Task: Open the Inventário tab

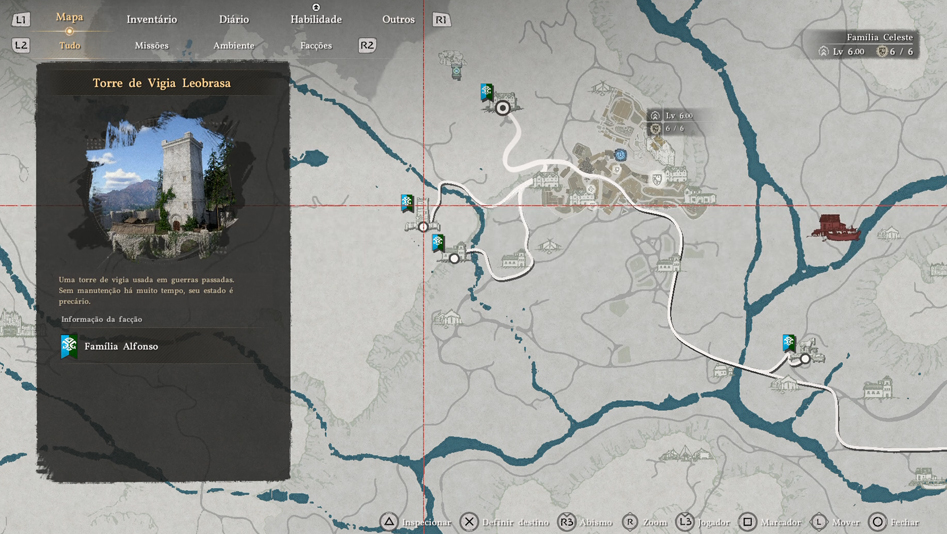Action: pyautogui.click(x=152, y=19)
